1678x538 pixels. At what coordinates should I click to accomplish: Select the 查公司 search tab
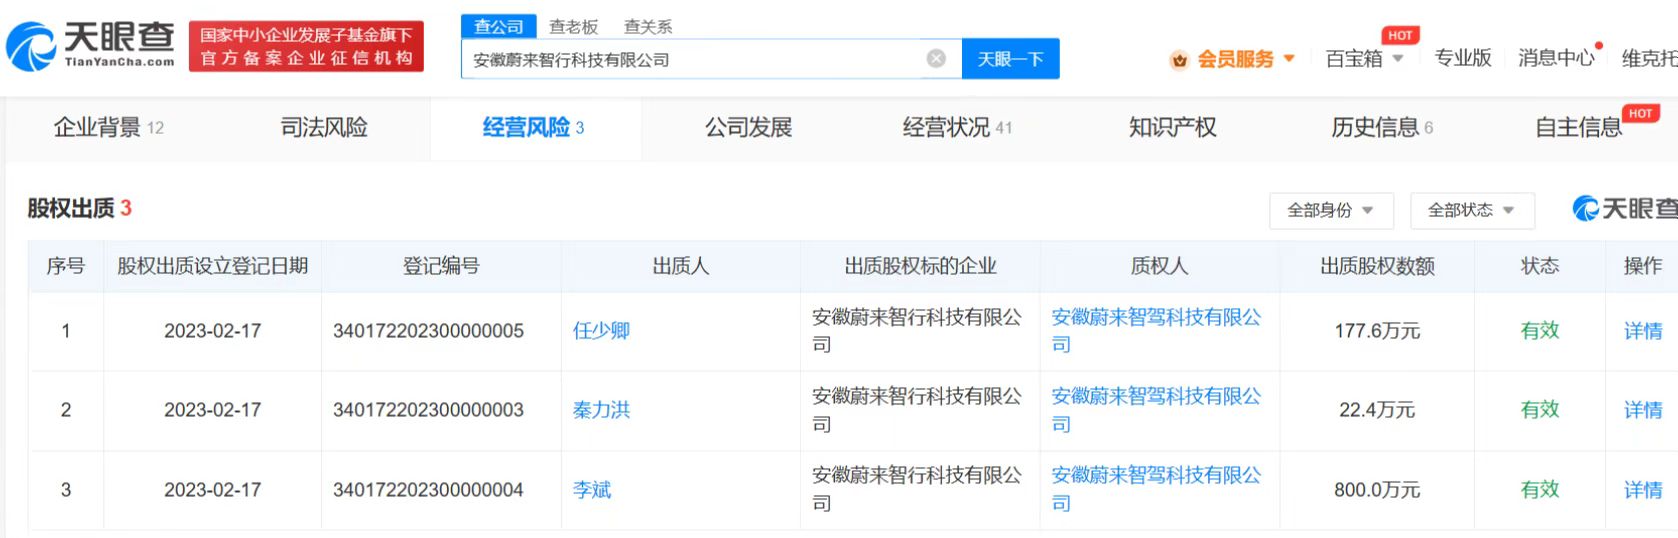click(498, 27)
